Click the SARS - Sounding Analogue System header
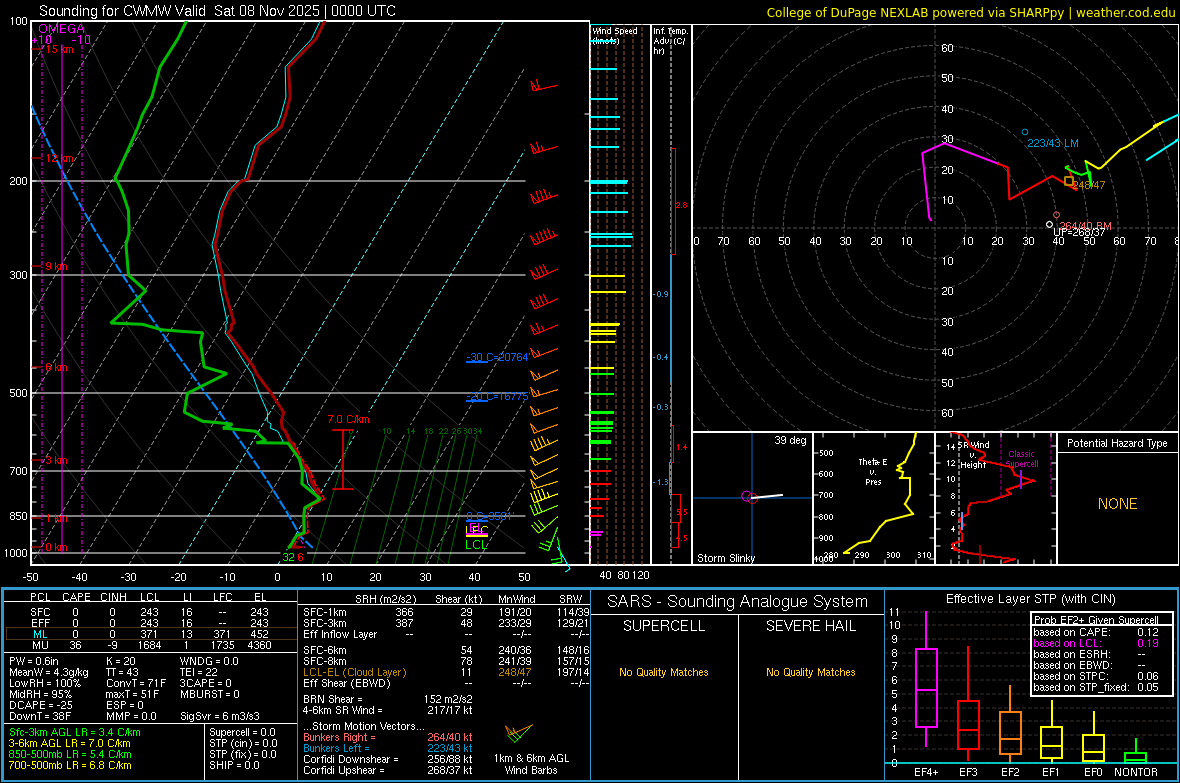 coord(738,602)
